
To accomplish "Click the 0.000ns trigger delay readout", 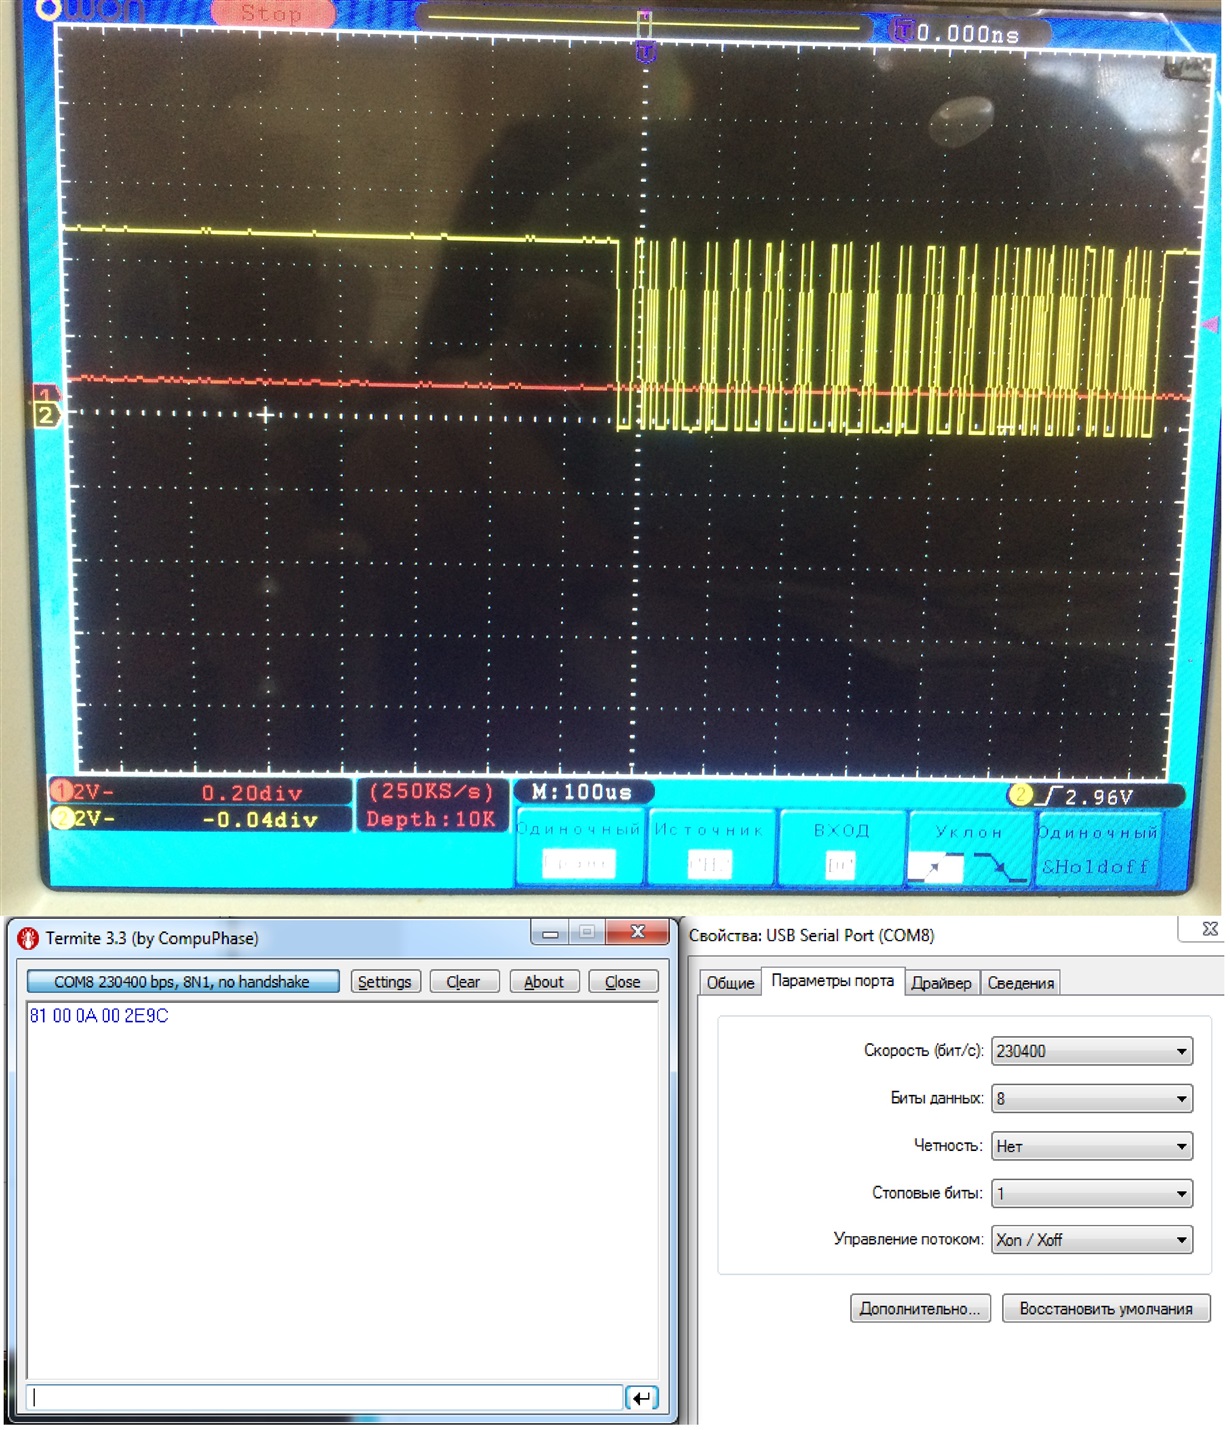I will pos(968,33).
